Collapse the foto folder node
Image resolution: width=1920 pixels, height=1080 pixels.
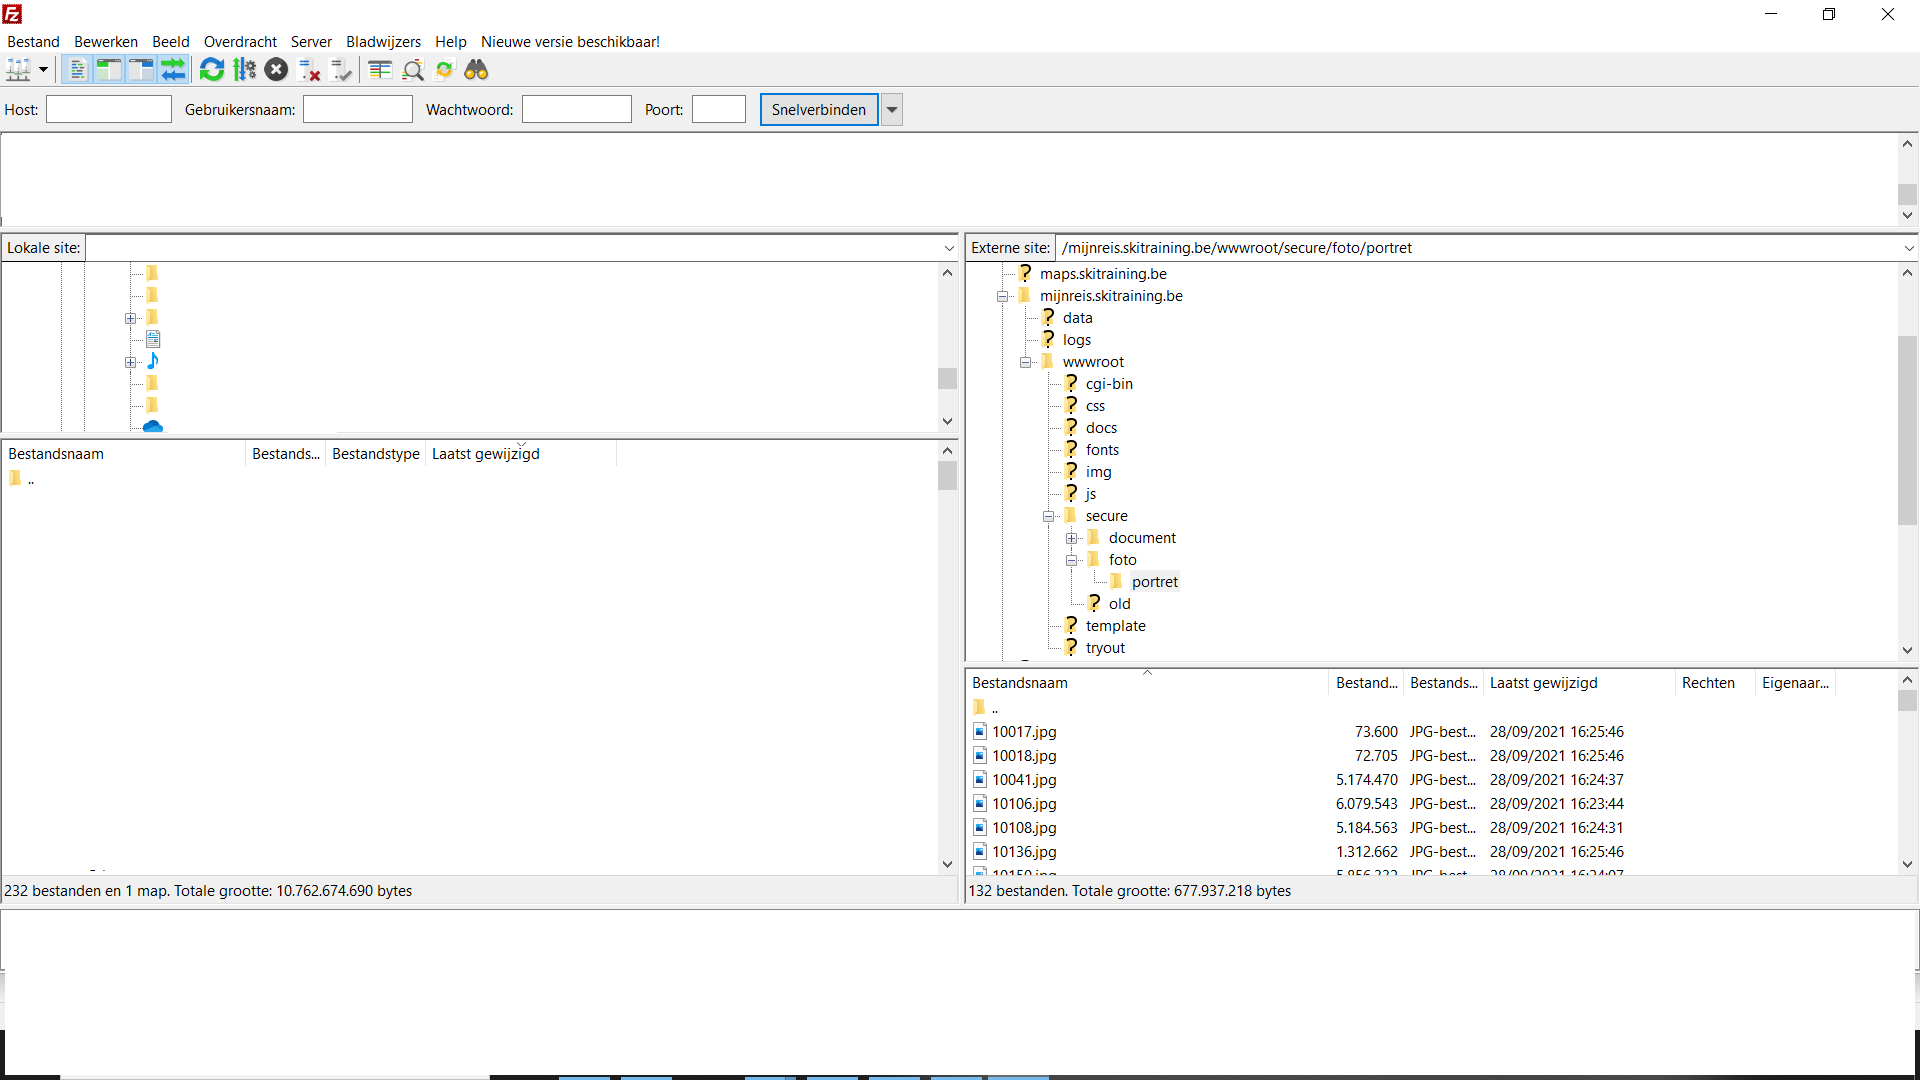tap(1071, 561)
